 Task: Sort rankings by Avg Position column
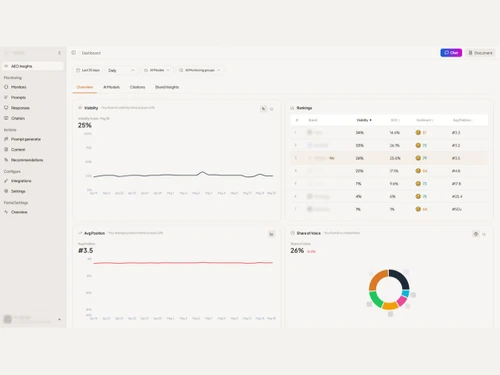pos(462,120)
